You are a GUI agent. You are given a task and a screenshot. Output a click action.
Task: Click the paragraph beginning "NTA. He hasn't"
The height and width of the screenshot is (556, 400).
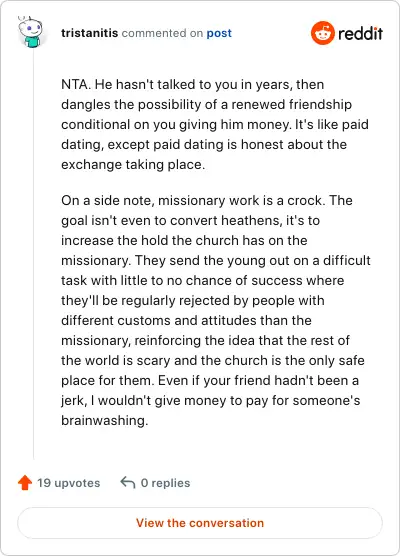click(215, 124)
